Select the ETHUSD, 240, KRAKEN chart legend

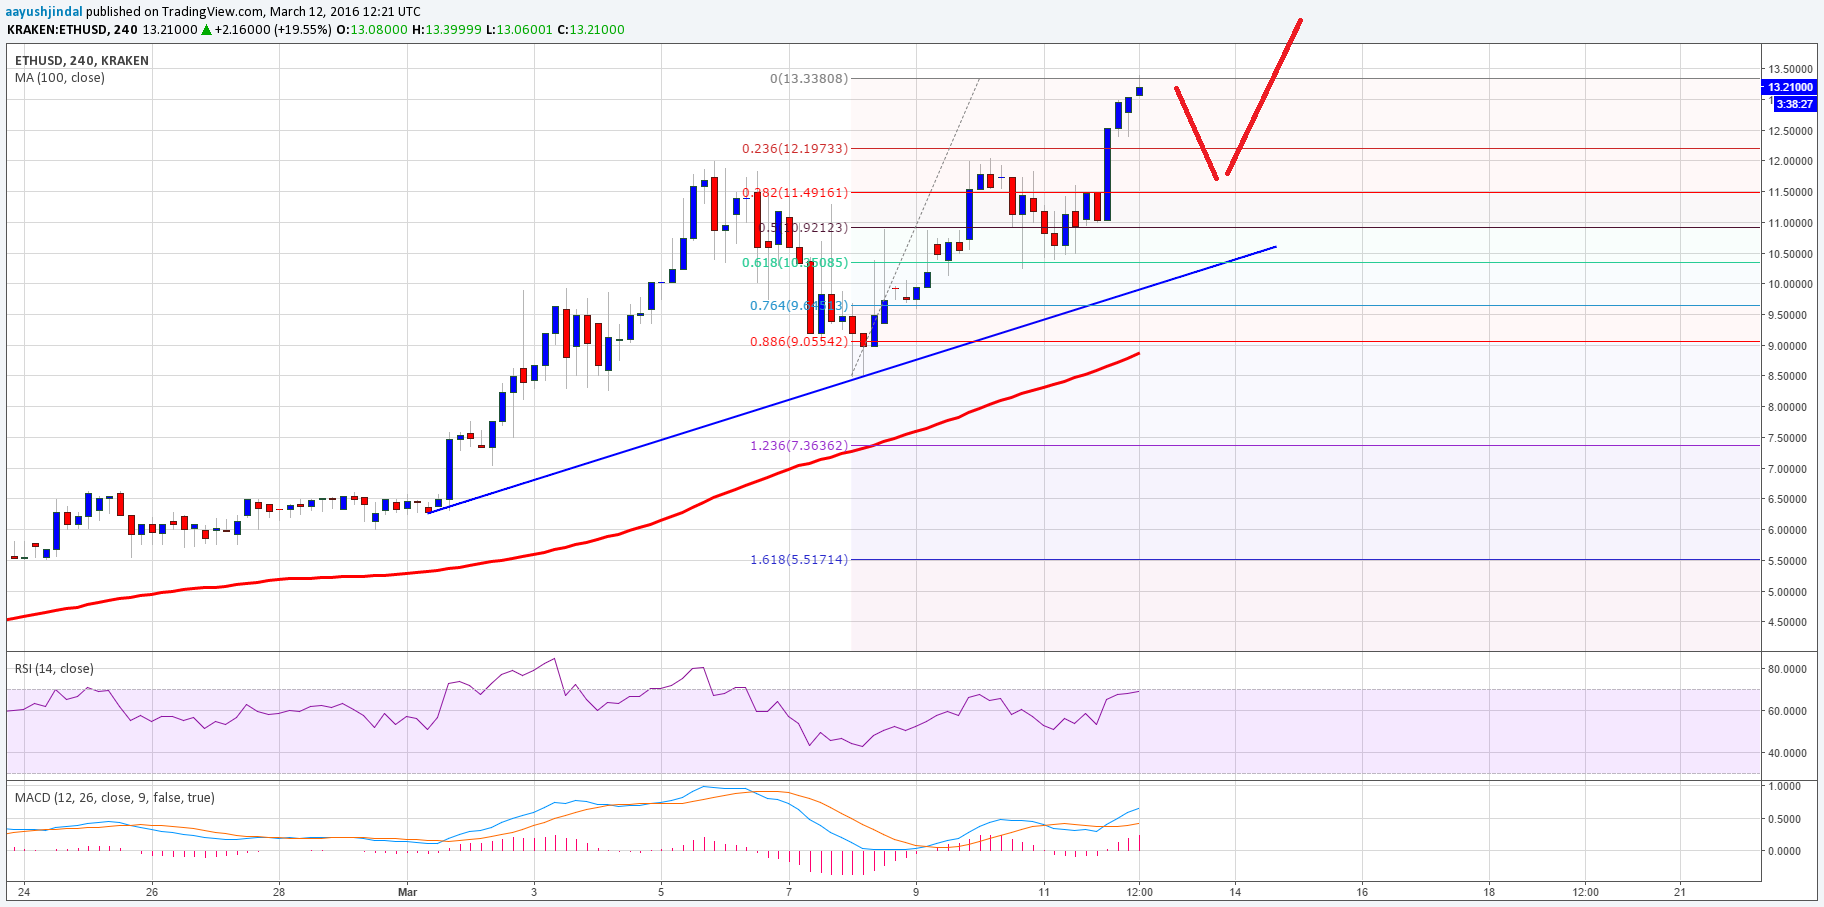81,61
